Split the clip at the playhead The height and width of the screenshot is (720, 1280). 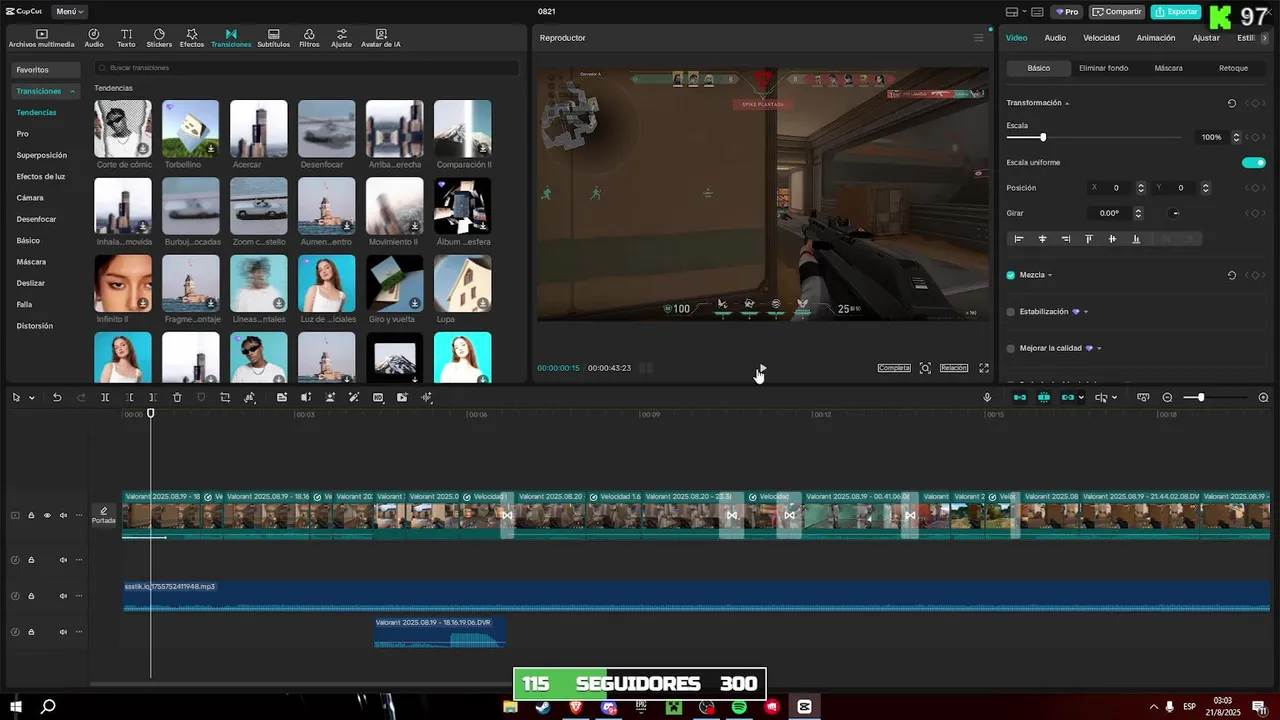[x=105, y=397]
